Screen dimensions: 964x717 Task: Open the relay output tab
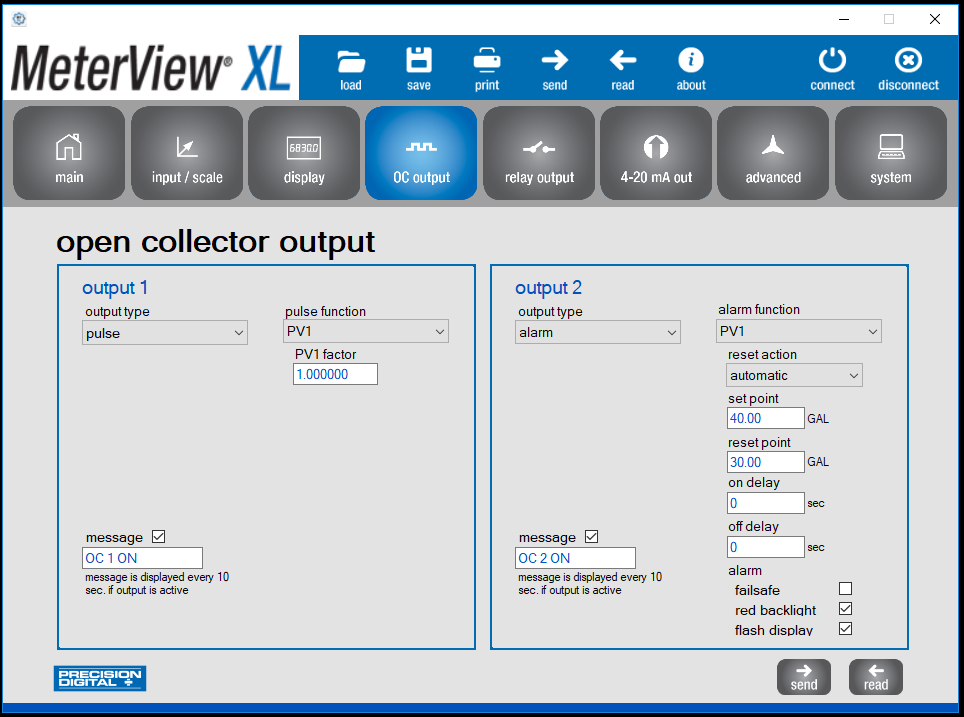coord(539,153)
